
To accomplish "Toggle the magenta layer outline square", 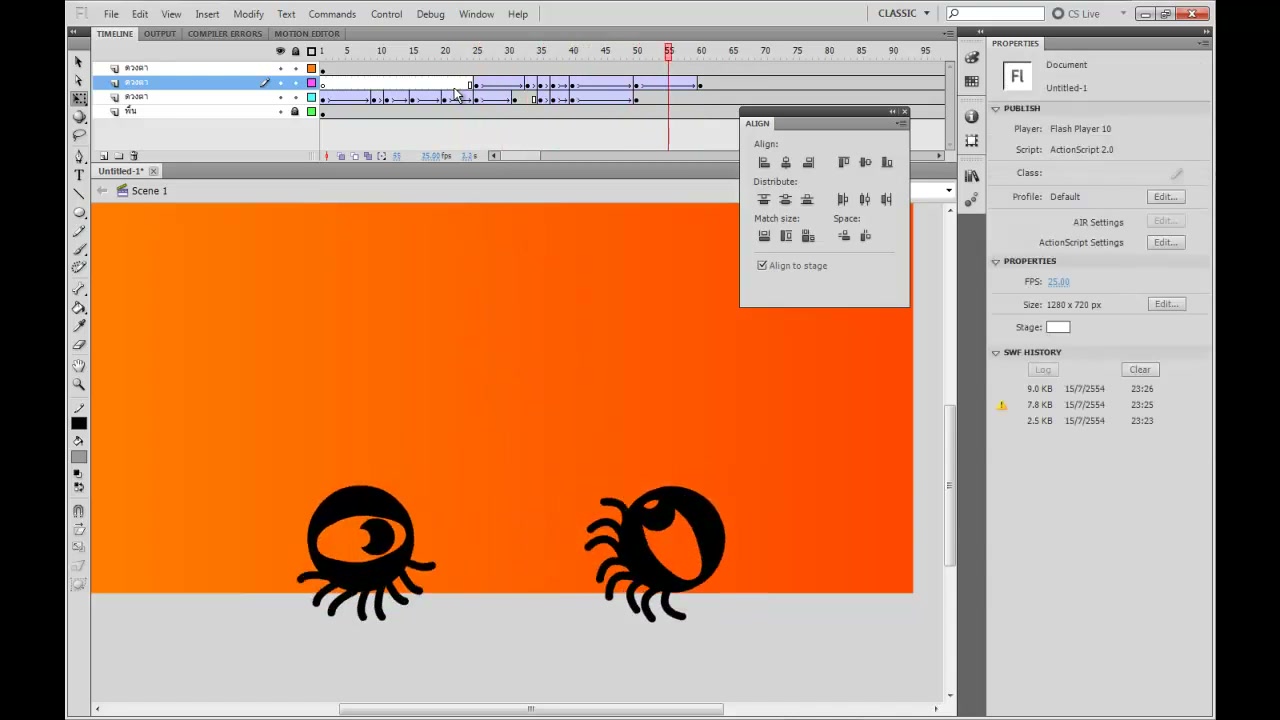I will (x=311, y=83).
